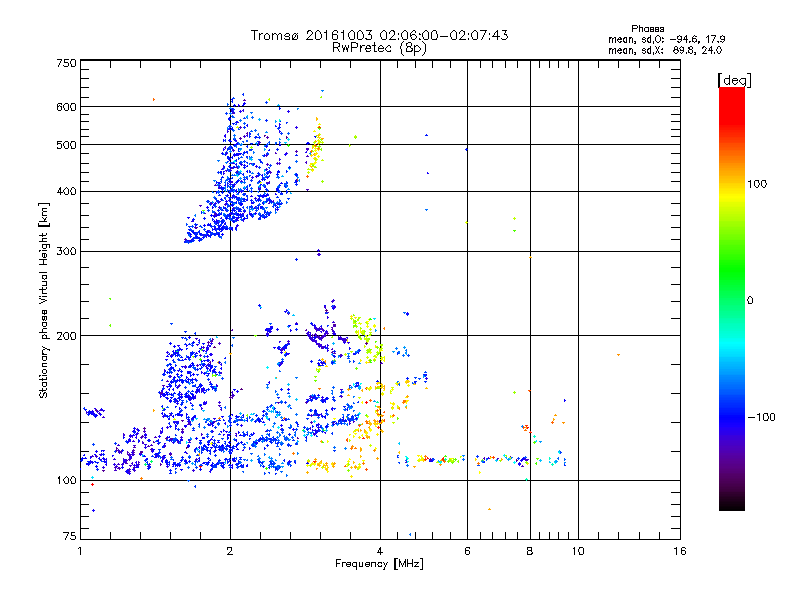
Task: Click the colorbar tick label '0'
Action: pyautogui.click(x=750, y=300)
